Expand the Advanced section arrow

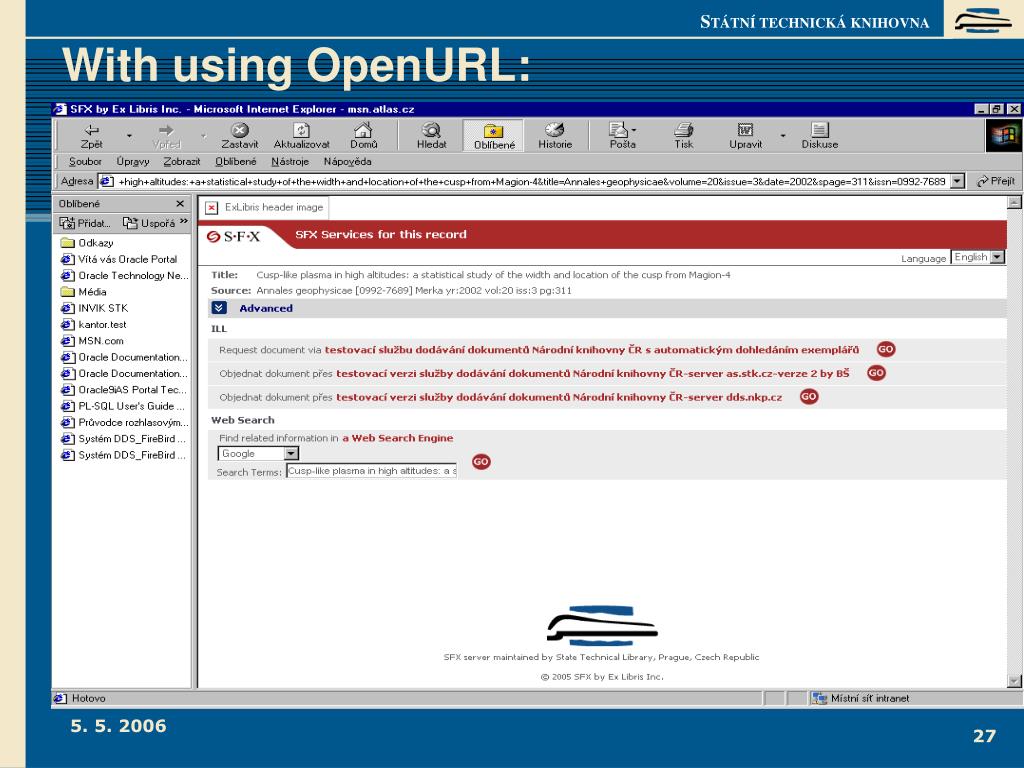click(x=219, y=308)
